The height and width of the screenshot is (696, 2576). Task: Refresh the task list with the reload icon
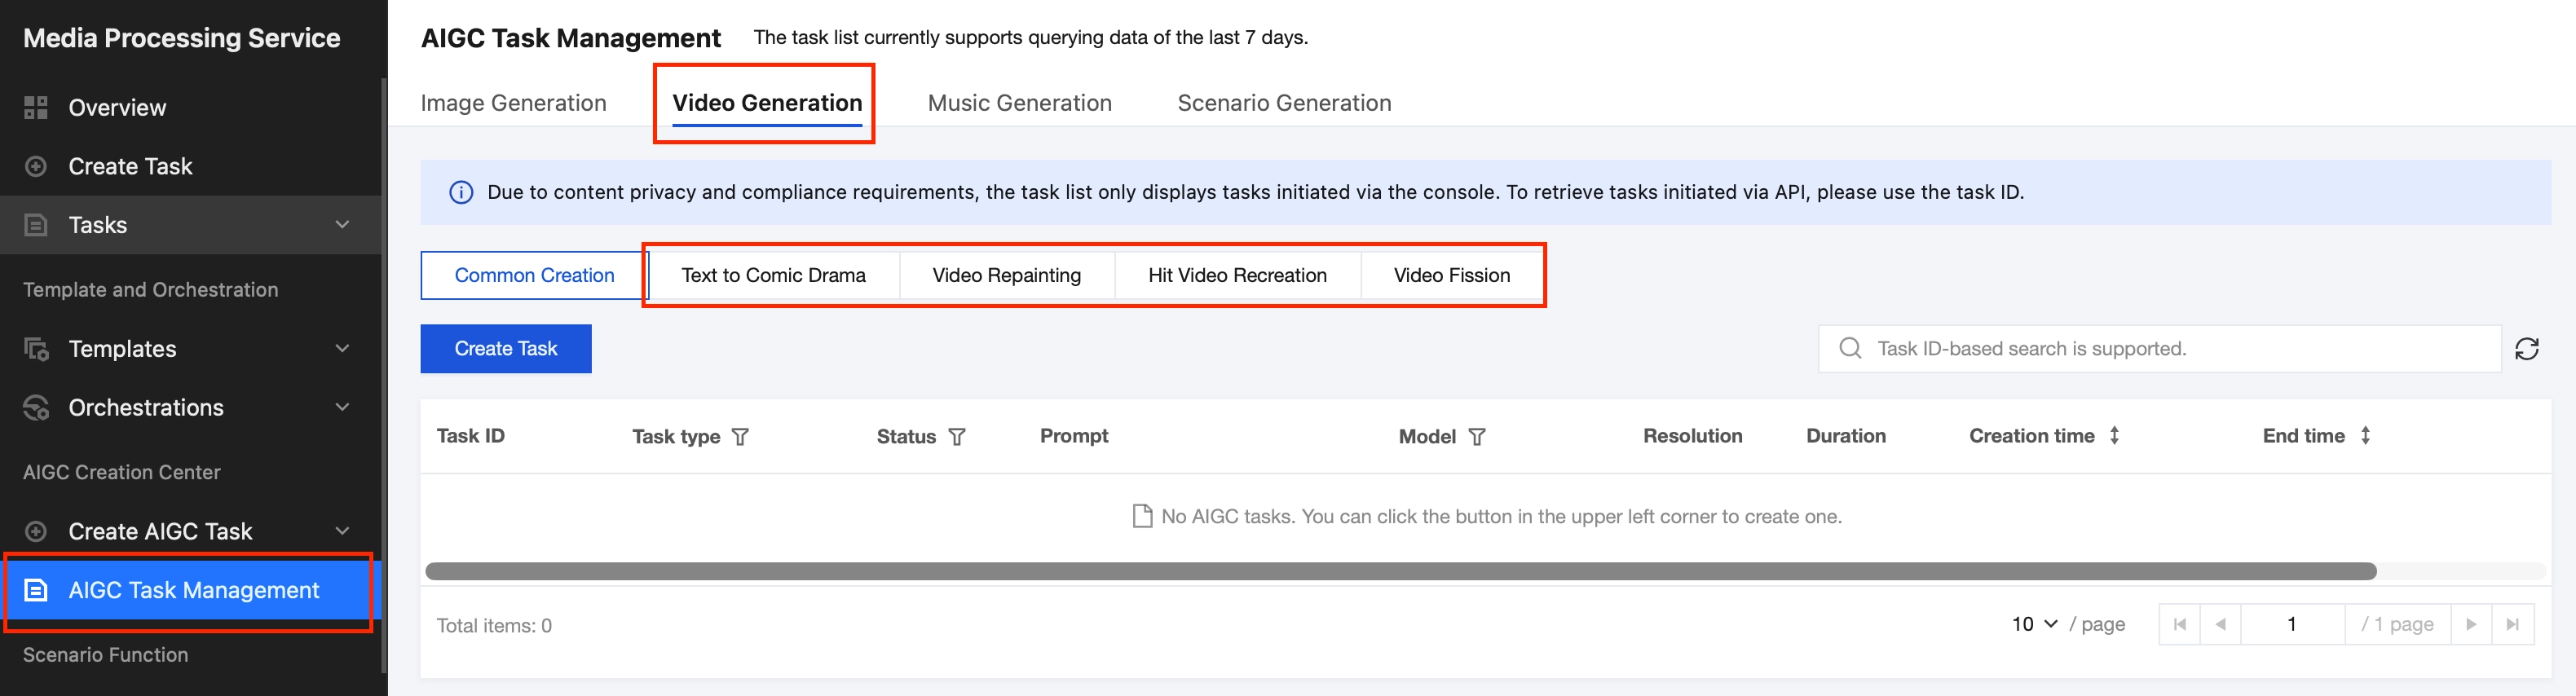pos(2527,349)
